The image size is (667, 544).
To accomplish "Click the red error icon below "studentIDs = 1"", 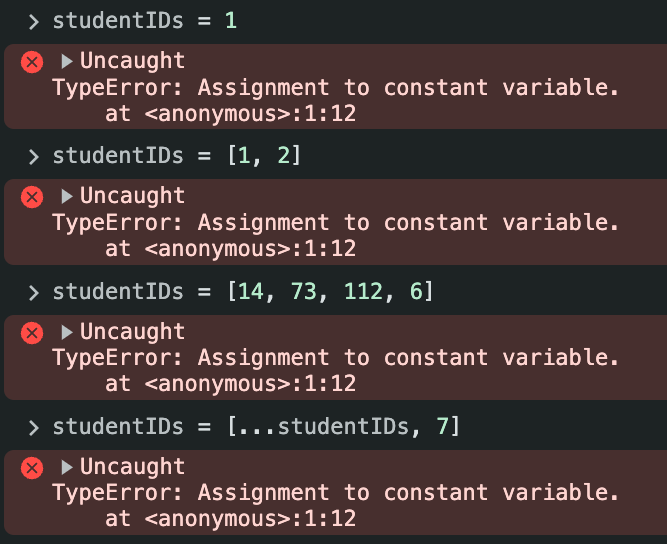I will pyautogui.click(x=32, y=62).
